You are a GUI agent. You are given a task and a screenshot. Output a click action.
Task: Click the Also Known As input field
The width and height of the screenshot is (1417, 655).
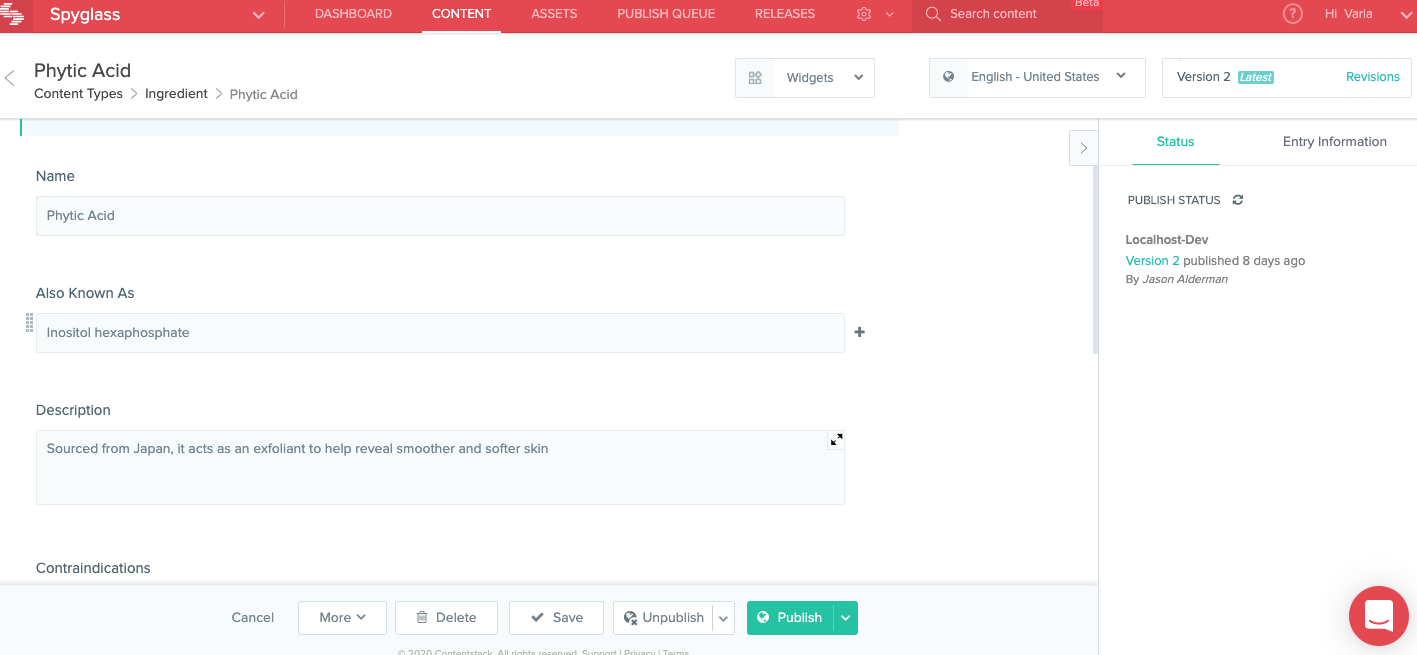pyautogui.click(x=440, y=333)
